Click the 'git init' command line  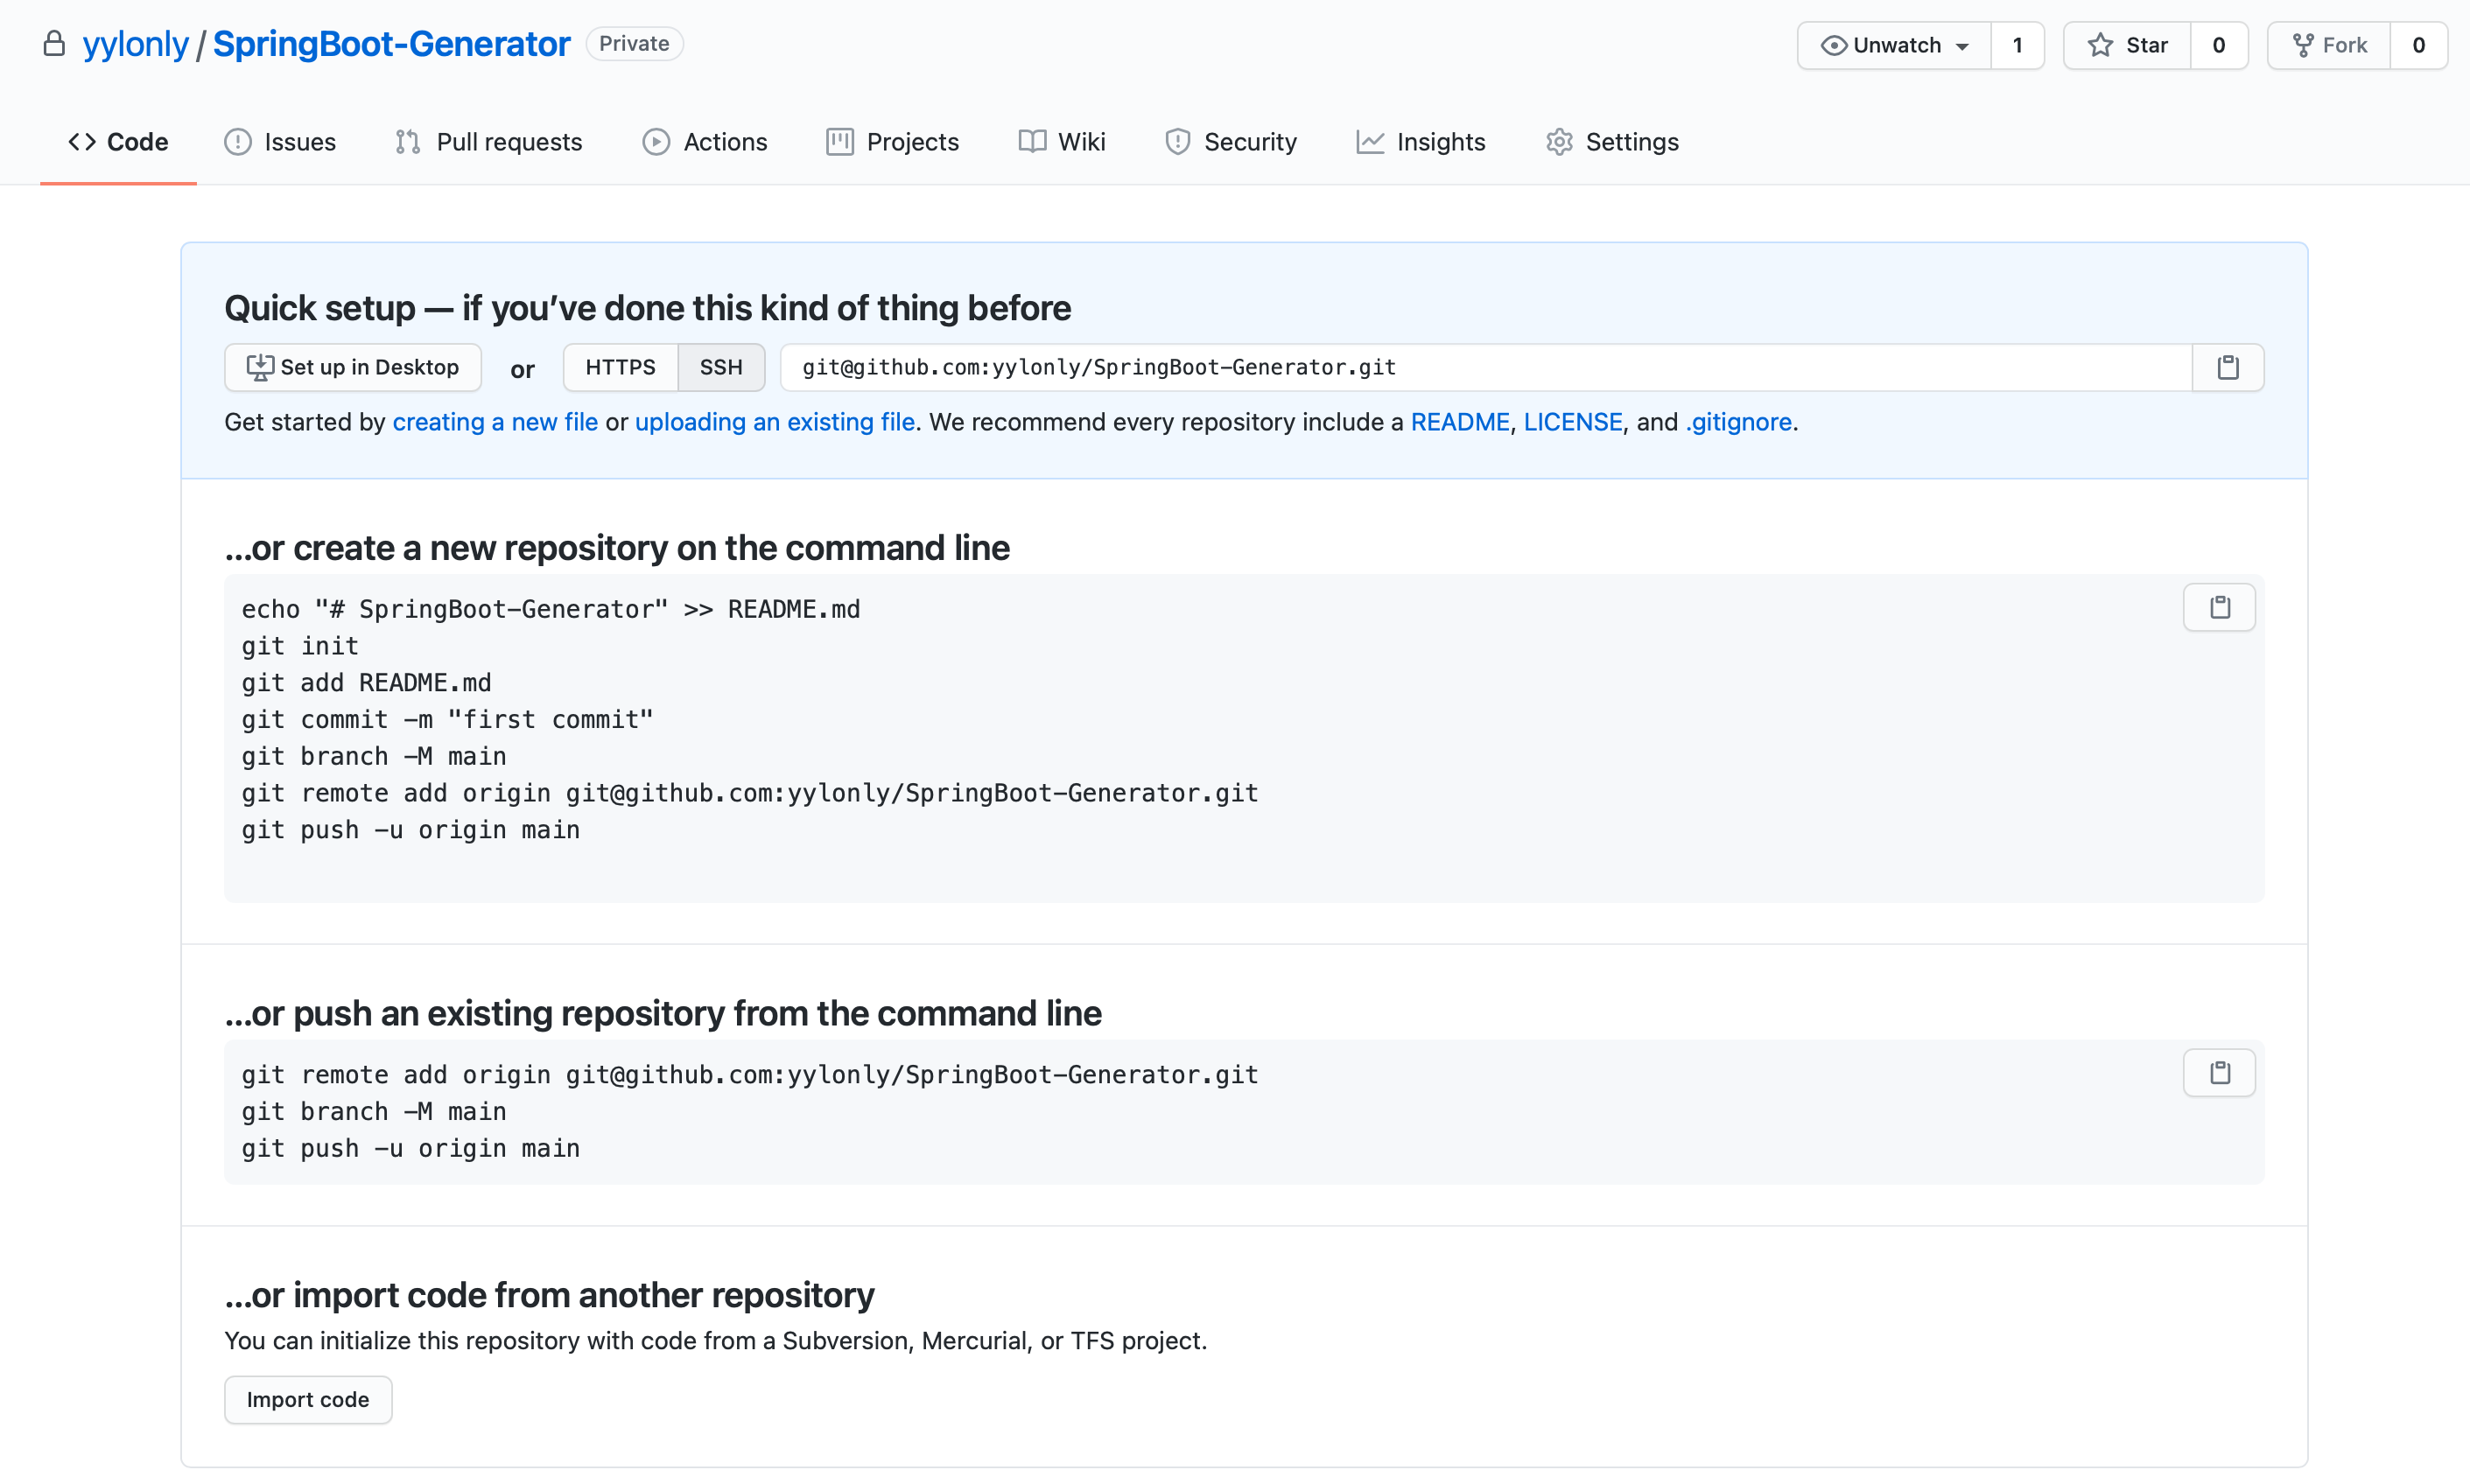300,646
